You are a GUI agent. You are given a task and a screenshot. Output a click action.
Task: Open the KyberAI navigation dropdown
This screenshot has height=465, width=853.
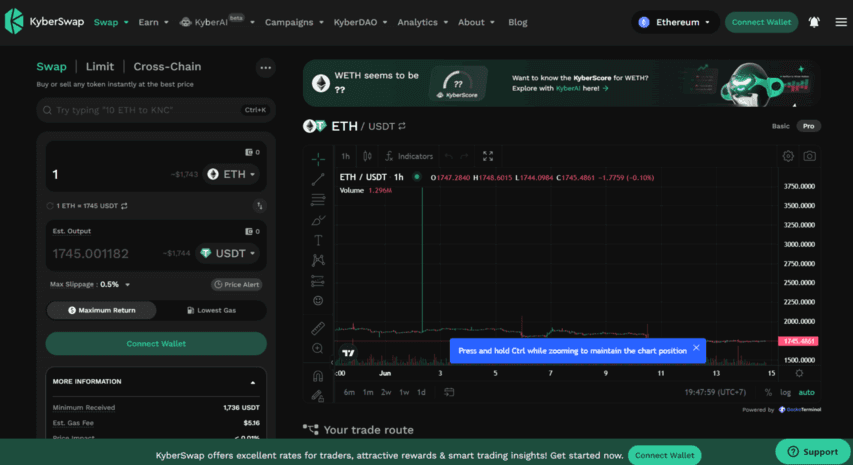pos(217,22)
